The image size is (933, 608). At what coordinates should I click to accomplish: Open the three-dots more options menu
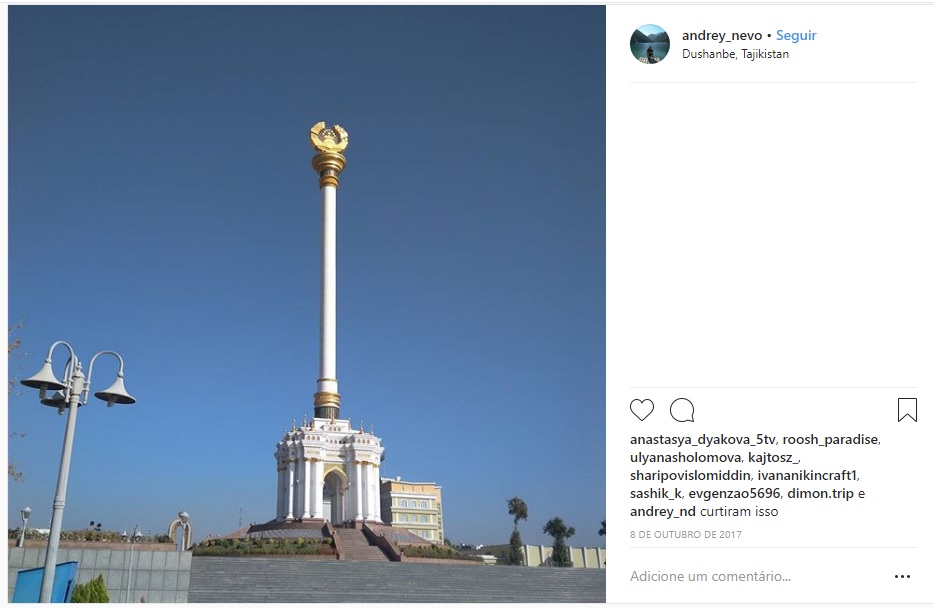click(902, 576)
